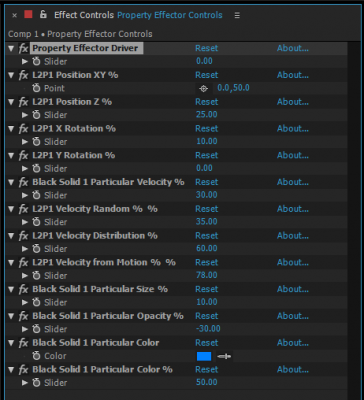Click the stopwatch for the L2P1 X Rotation % slider
This screenshot has width=364, height=400.
click(36, 142)
